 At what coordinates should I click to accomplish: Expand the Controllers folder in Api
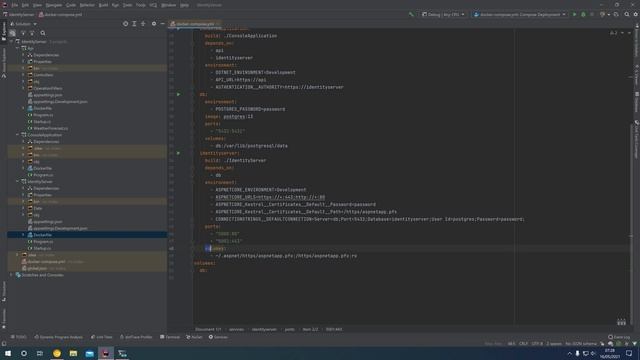pos(23,75)
